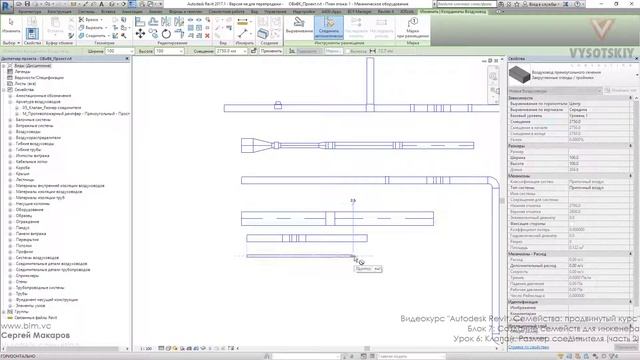Screen dimensions: 640x360
Task: Select 'Трубопроводные системы' tree item
Action: coord(40,288)
